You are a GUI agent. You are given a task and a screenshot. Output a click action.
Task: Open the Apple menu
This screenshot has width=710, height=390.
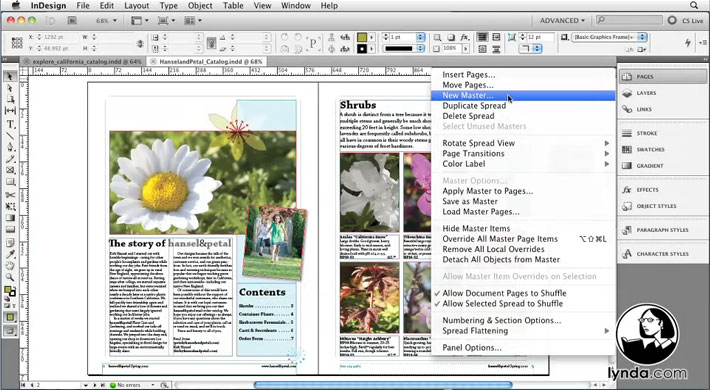point(15,5)
